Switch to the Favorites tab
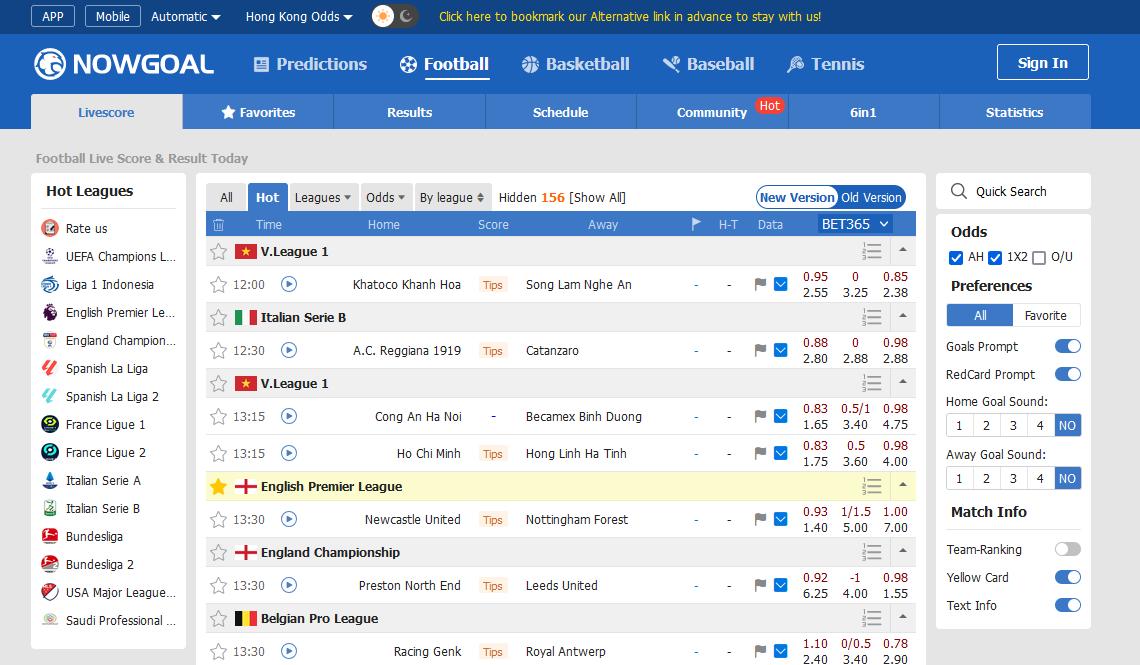Viewport: 1140px width, 665px height. click(x=258, y=112)
